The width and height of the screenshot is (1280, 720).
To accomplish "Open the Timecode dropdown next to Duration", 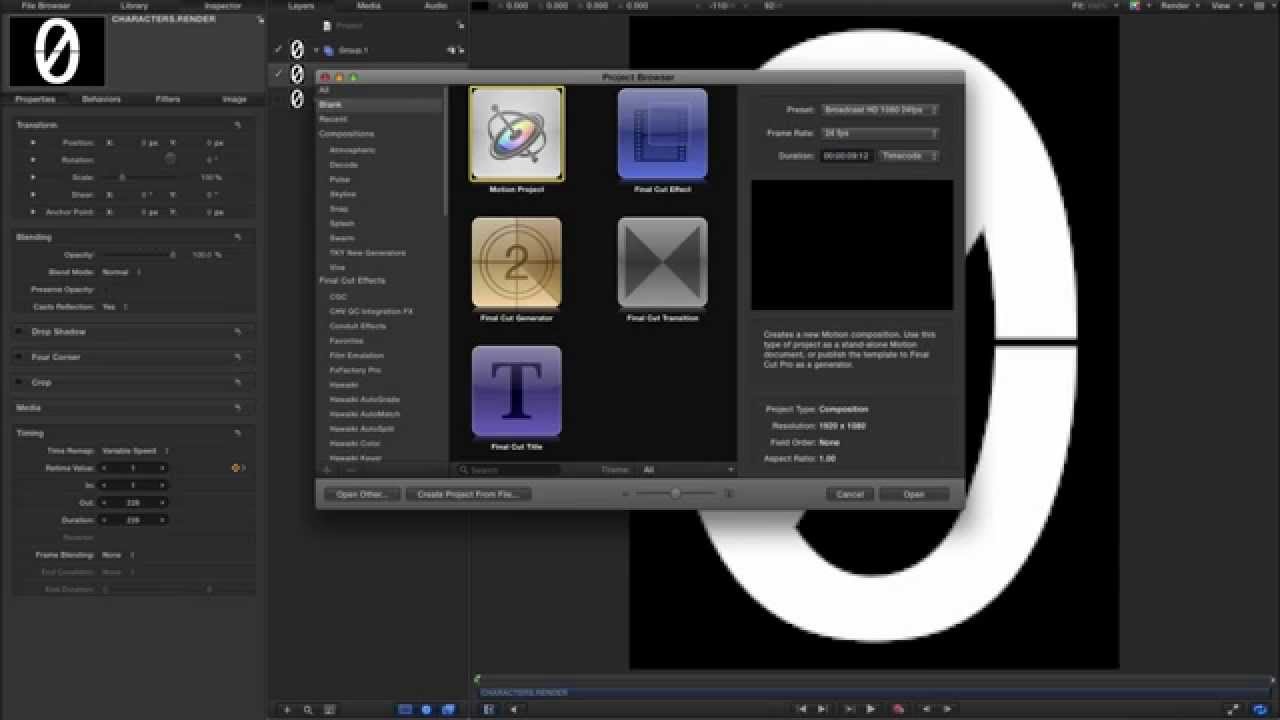I will (909, 156).
